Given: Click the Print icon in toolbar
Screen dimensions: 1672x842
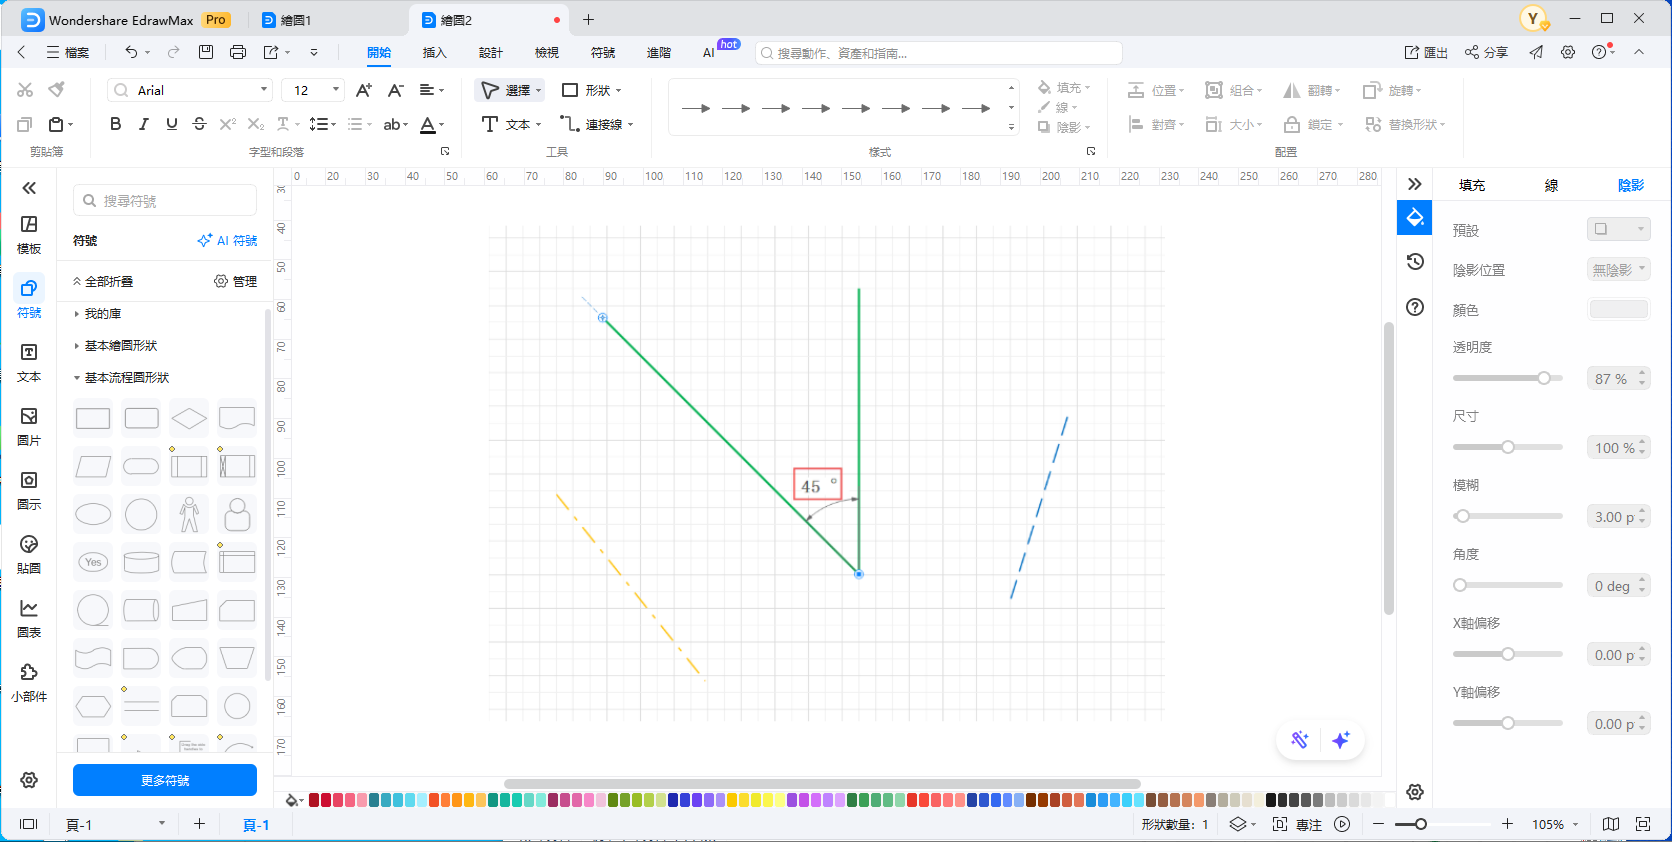Looking at the screenshot, I should [238, 52].
